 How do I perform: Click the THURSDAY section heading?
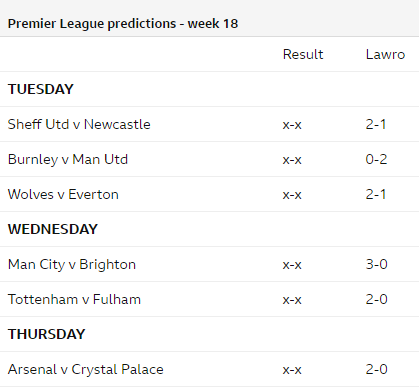tap(47, 334)
